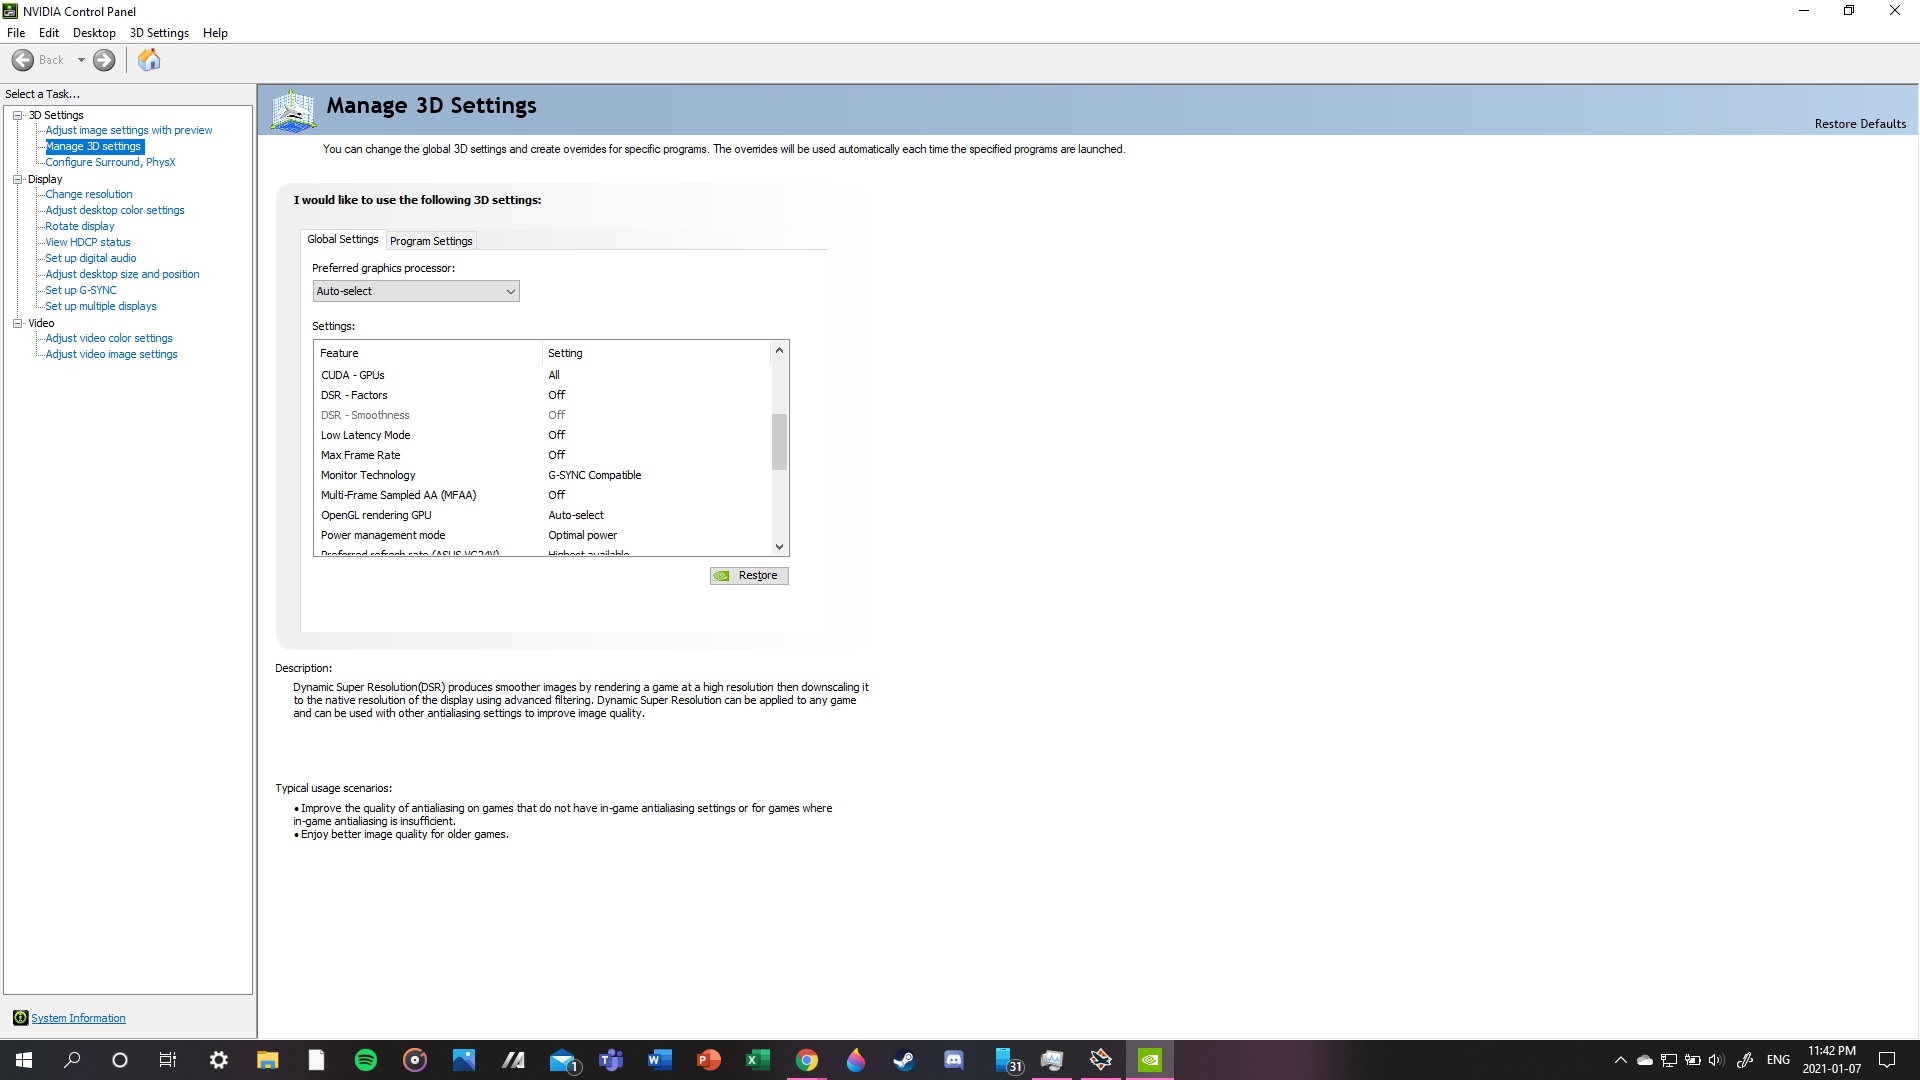The width and height of the screenshot is (1920, 1080).
Task: Open Adjust image settings with preview
Action: tap(129, 130)
